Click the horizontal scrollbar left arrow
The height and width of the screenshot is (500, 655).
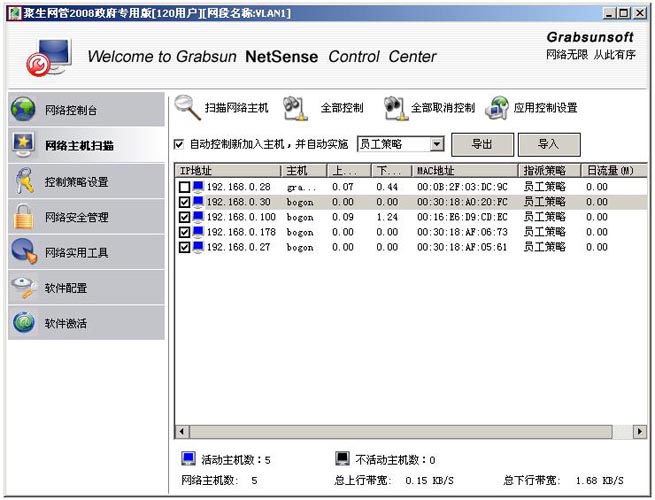pos(182,431)
